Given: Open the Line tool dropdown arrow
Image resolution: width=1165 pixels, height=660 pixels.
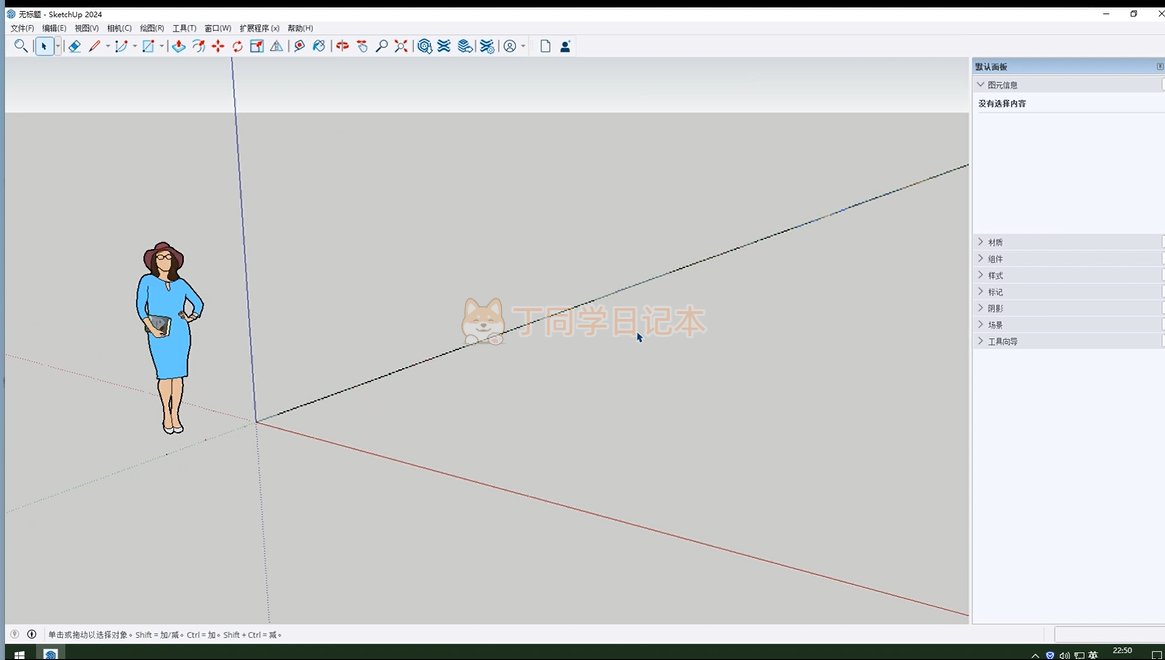Looking at the screenshot, I should point(108,46).
